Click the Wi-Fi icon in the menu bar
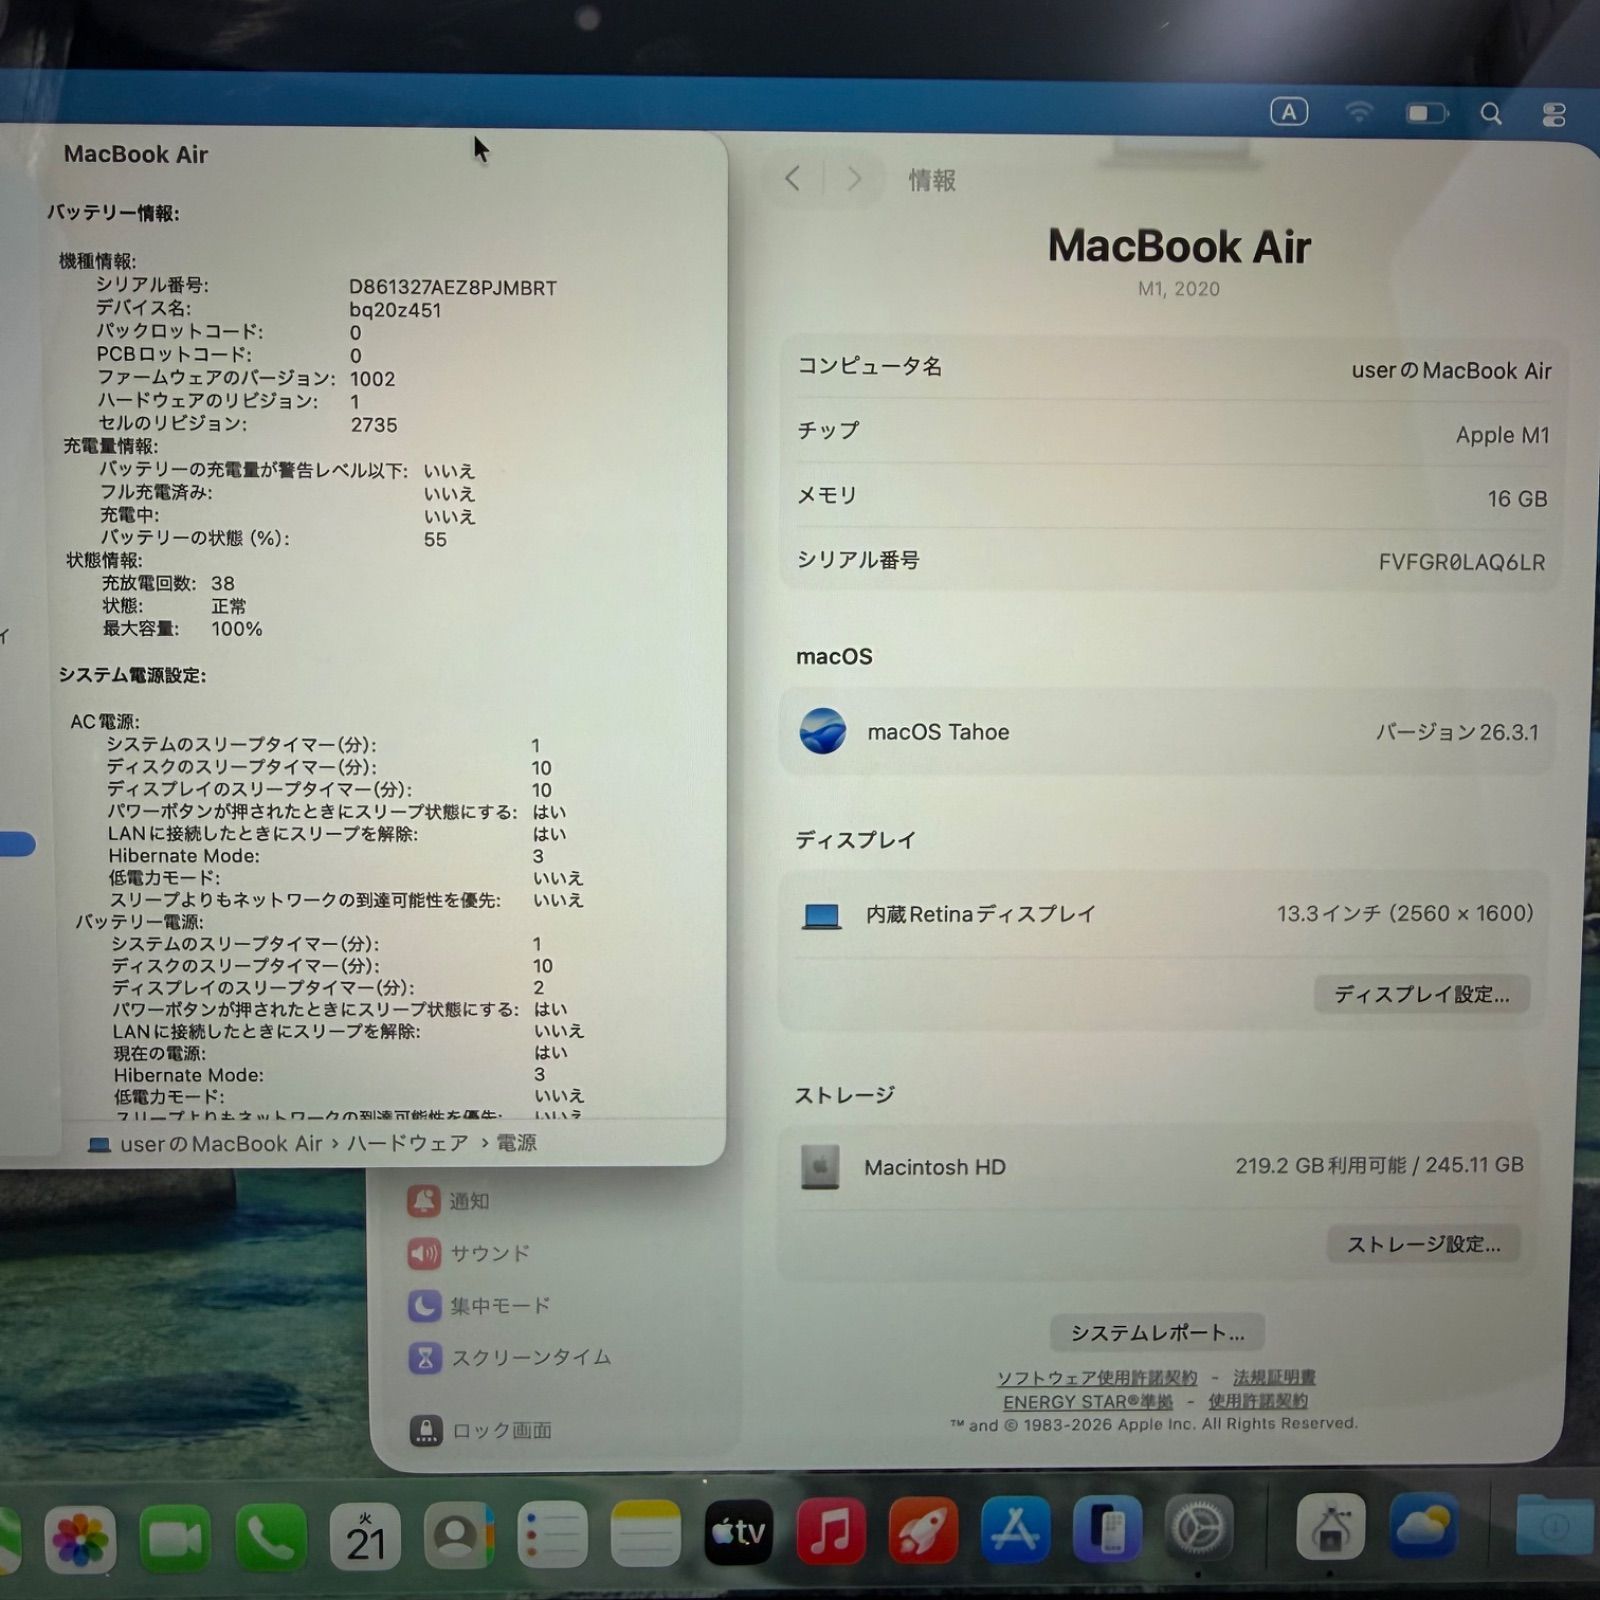Viewport: 1600px width, 1600px height. coord(1358,112)
